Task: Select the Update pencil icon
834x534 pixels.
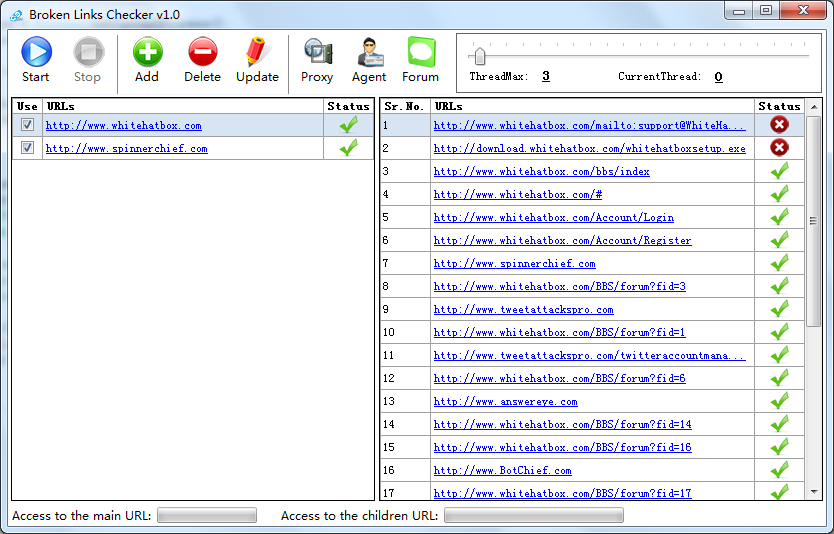Action: coord(257,52)
